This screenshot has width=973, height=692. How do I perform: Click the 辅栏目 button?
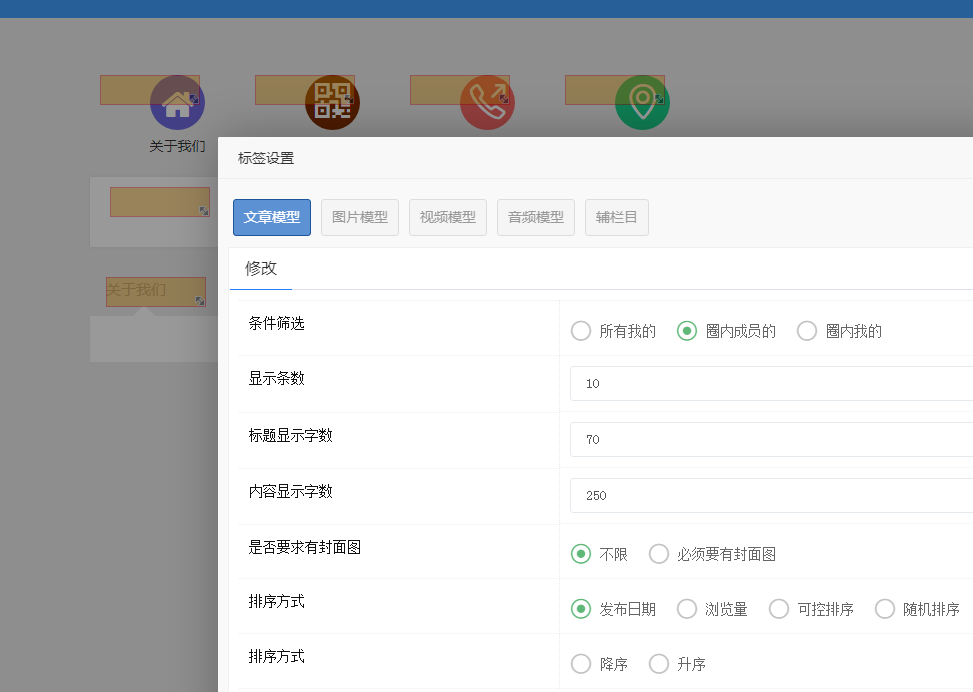(617, 217)
